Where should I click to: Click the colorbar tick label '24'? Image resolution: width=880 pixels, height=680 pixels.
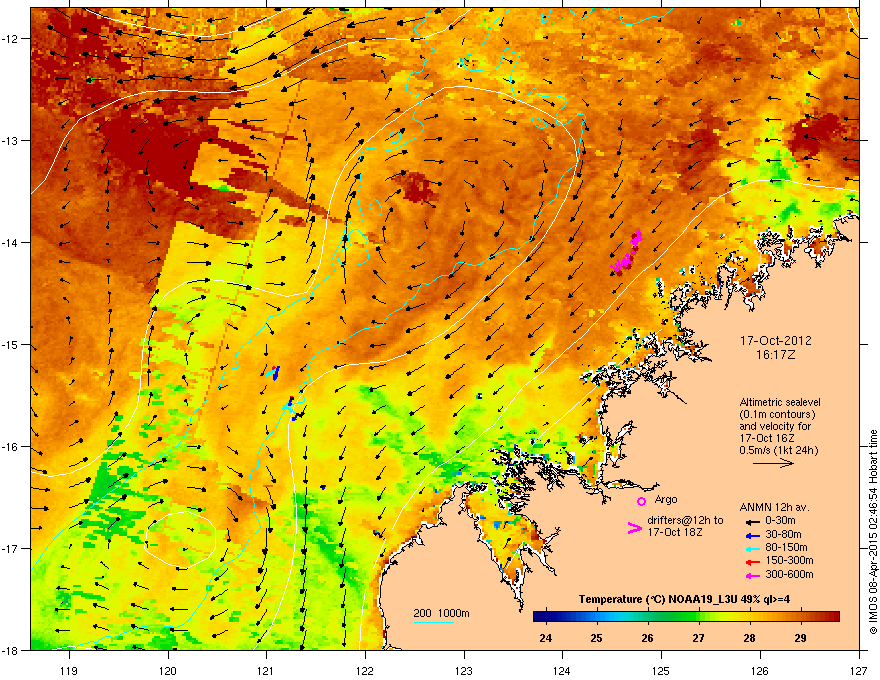pos(545,638)
